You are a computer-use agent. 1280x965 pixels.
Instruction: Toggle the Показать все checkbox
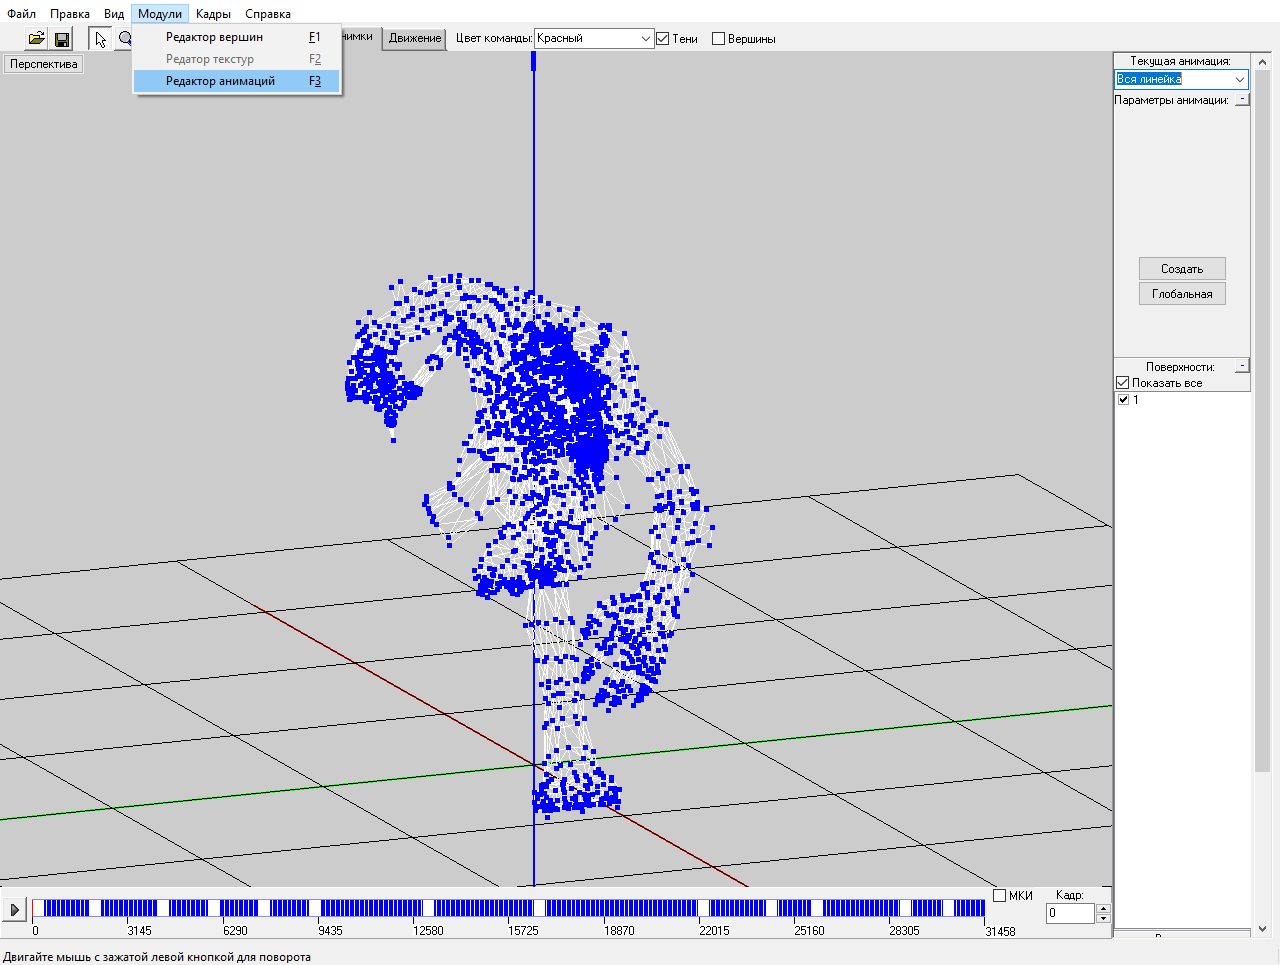1123,383
